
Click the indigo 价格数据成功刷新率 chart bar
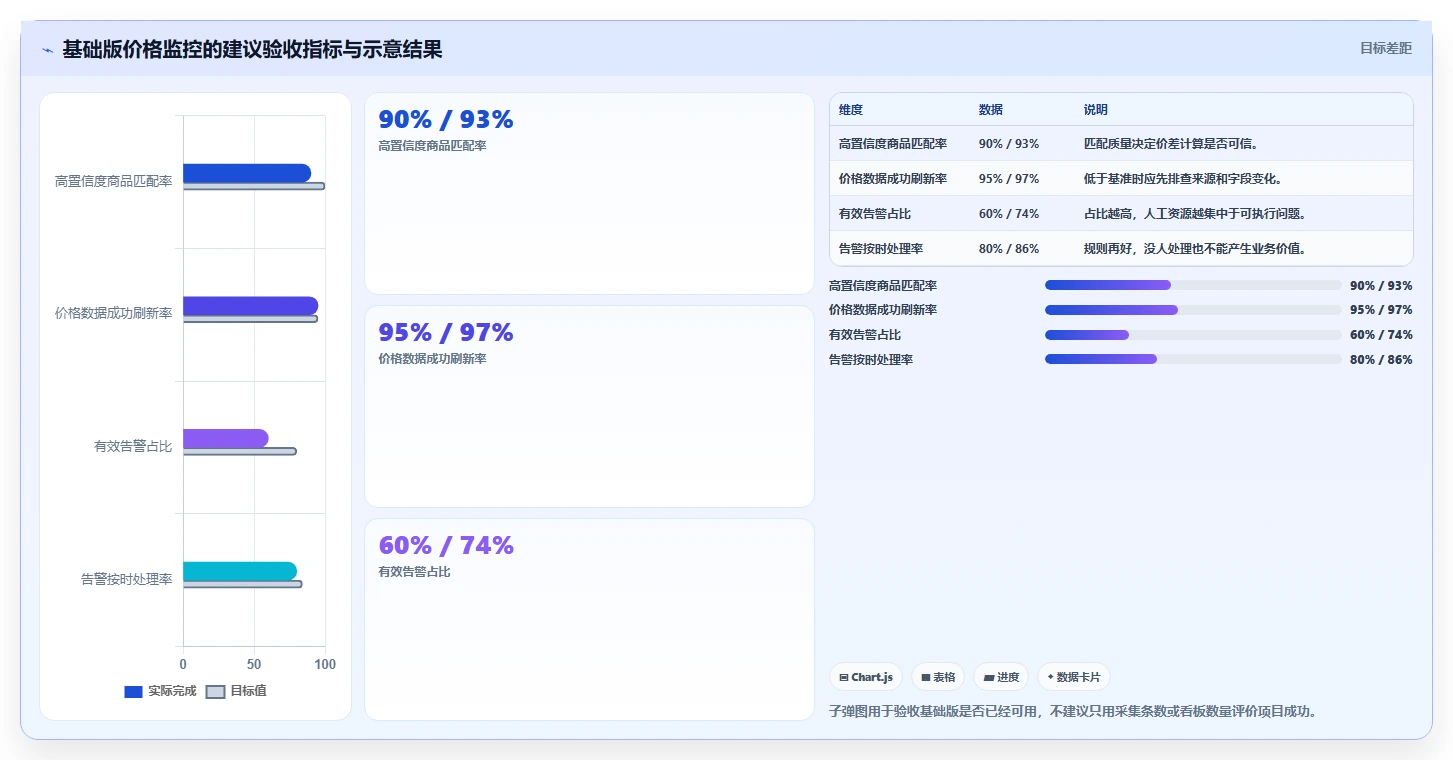(x=250, y=306)
